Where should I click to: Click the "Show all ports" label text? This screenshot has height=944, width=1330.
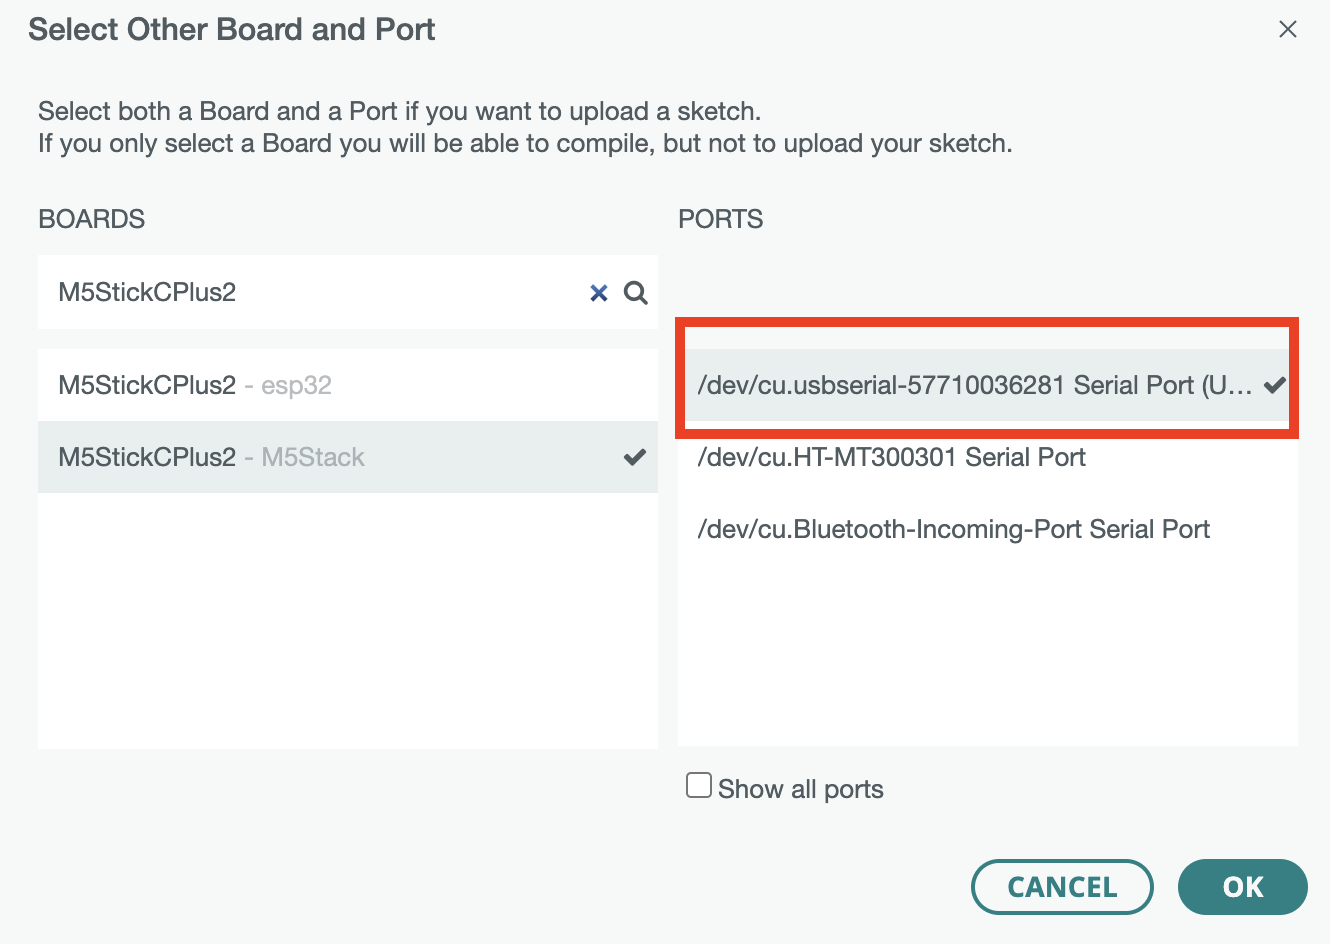(800, 789)
